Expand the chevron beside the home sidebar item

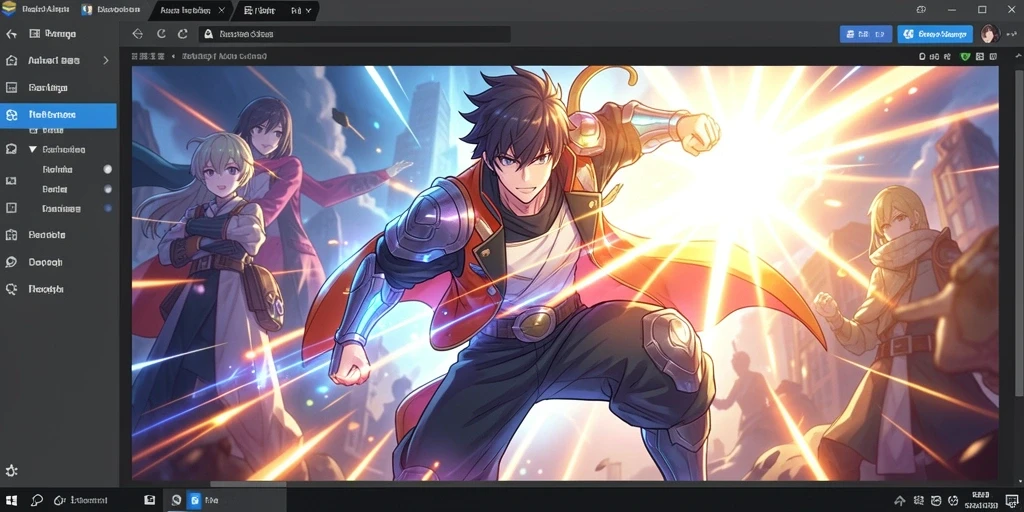106,60
